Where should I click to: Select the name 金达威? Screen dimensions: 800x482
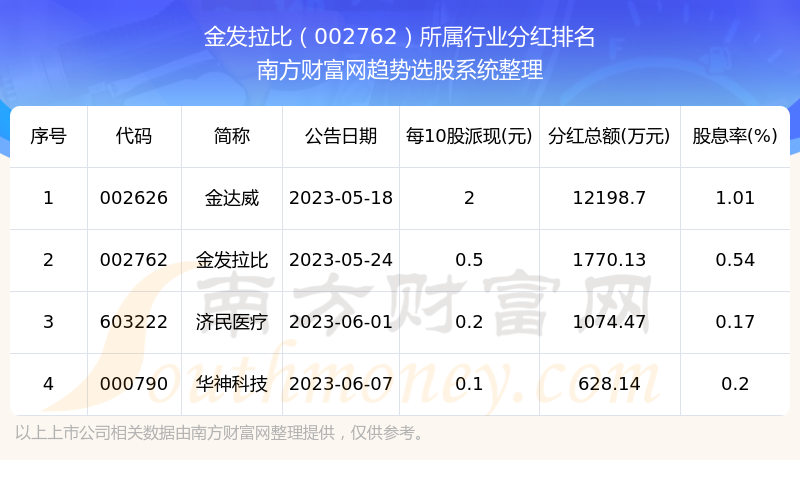pos(232,198)
